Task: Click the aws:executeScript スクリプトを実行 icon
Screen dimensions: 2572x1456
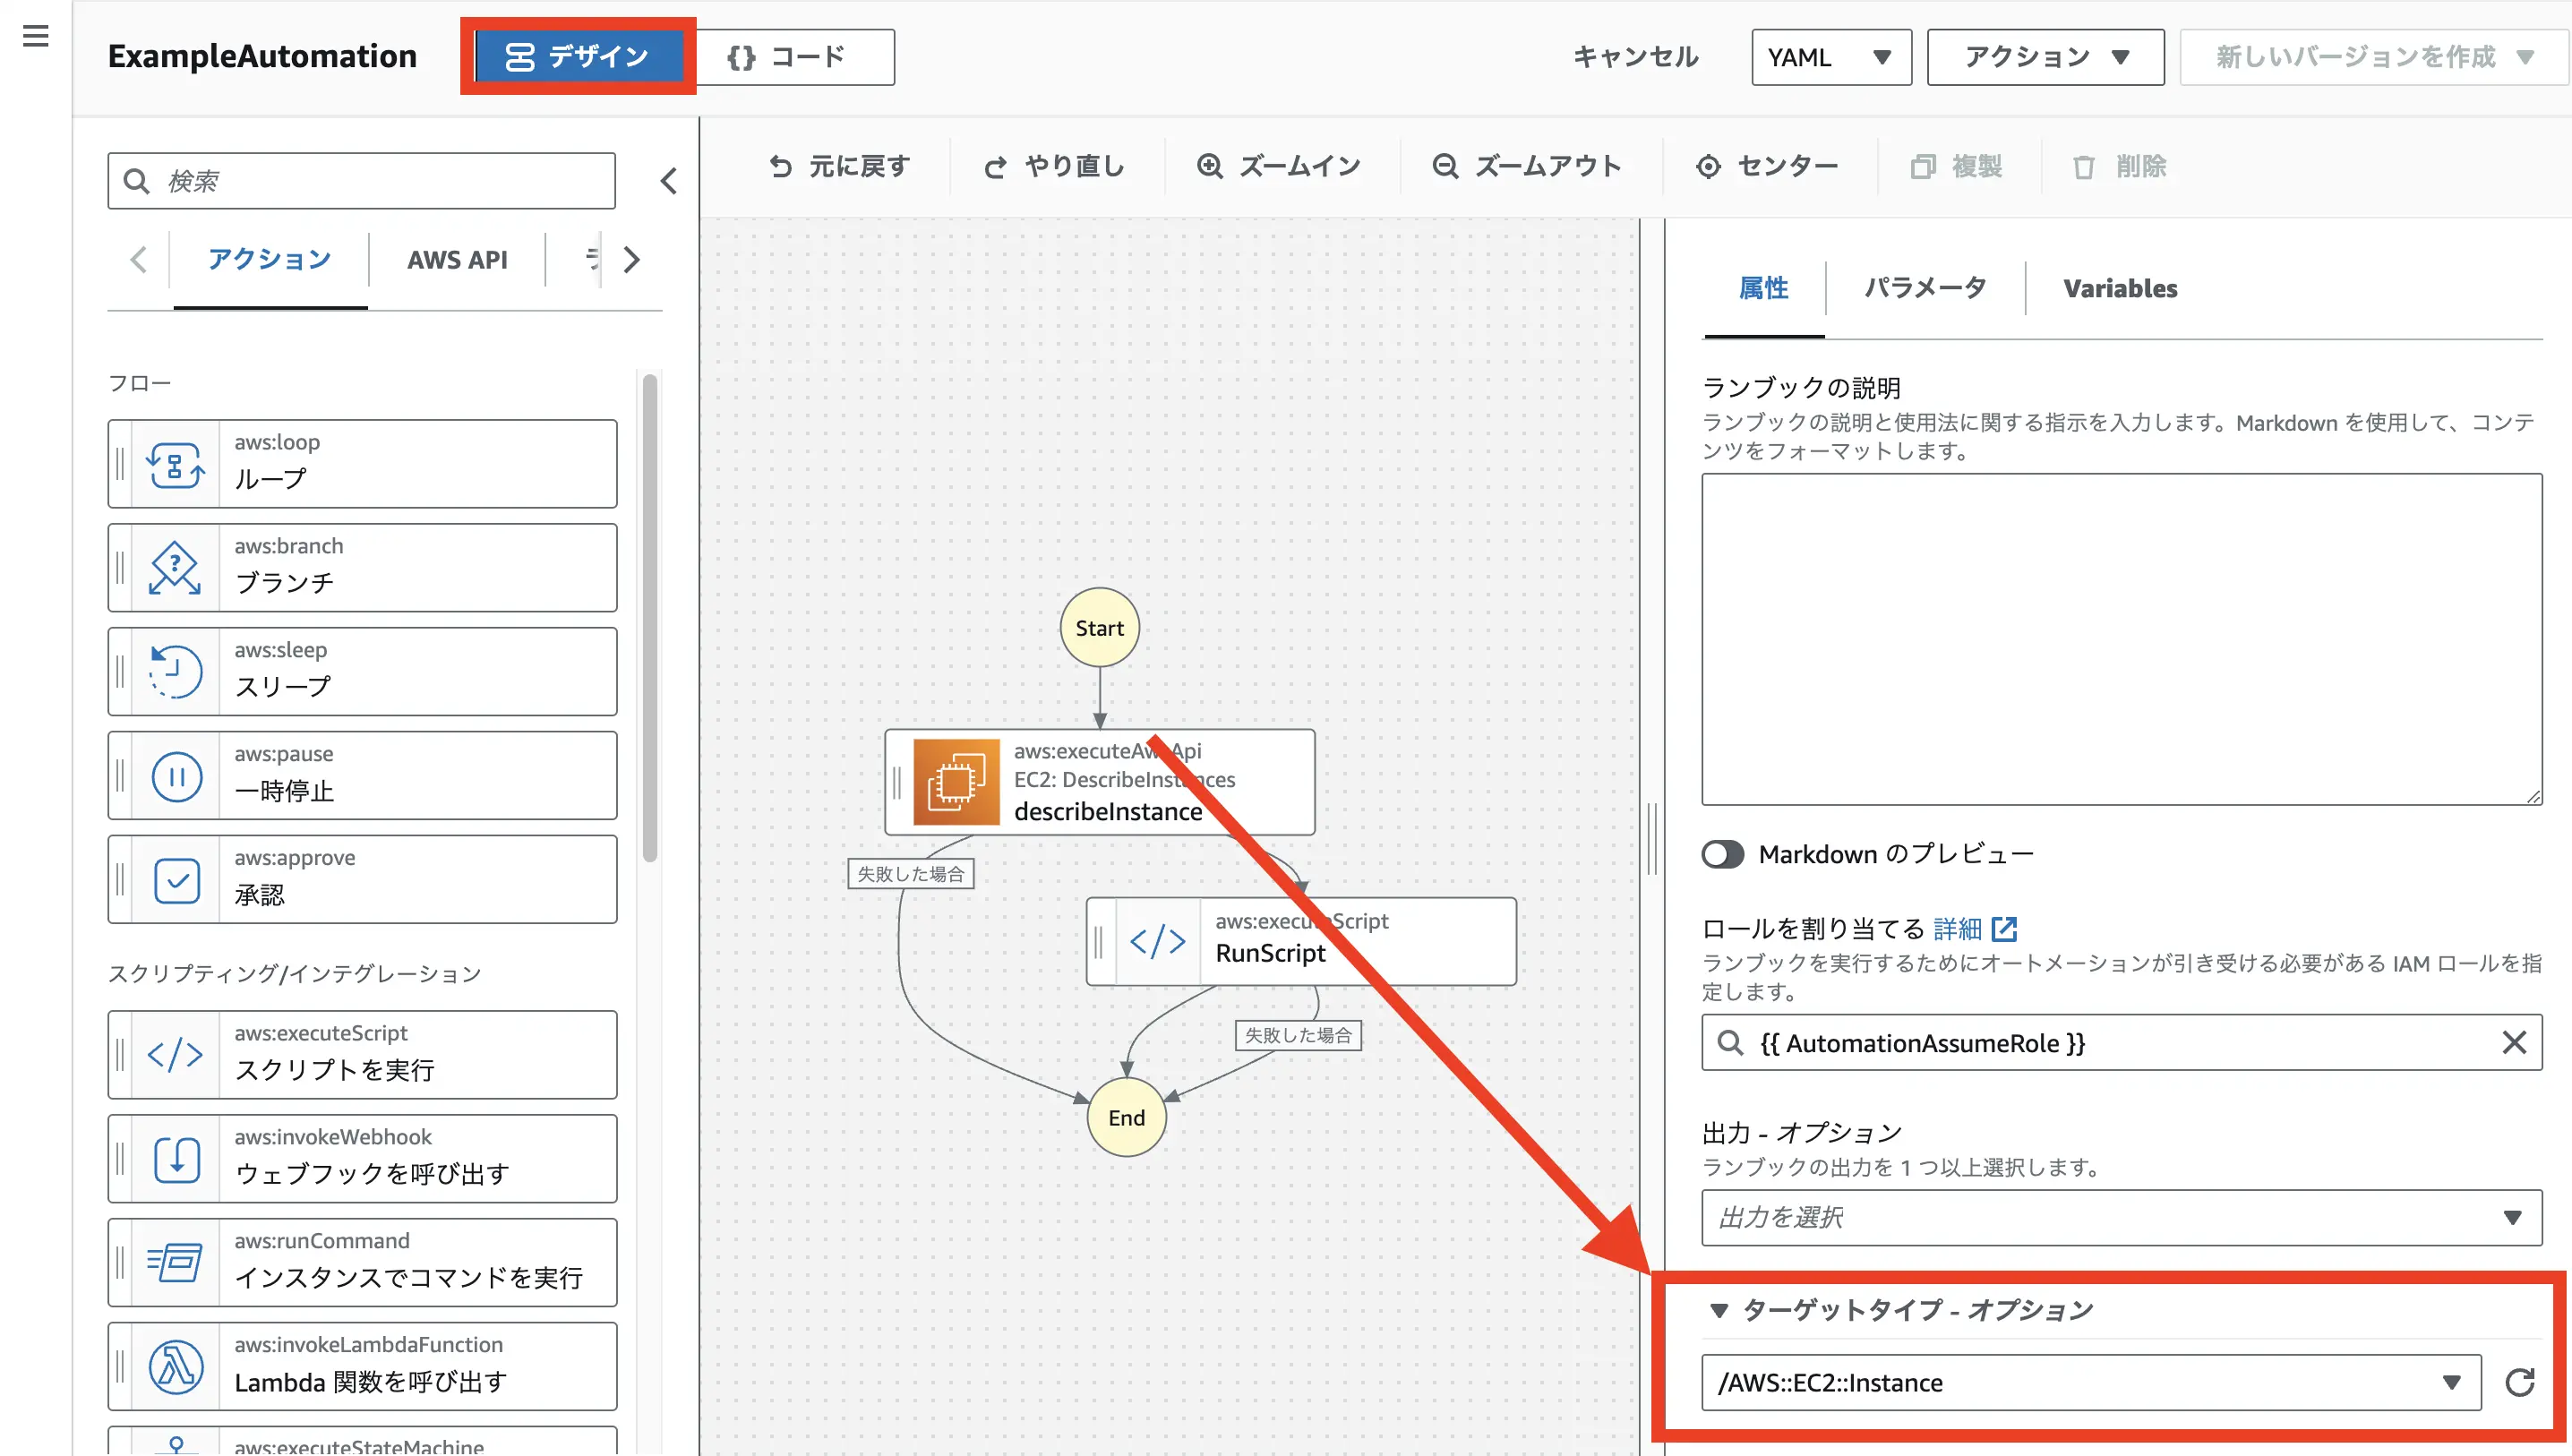Action: click(x=173, y=1055)
